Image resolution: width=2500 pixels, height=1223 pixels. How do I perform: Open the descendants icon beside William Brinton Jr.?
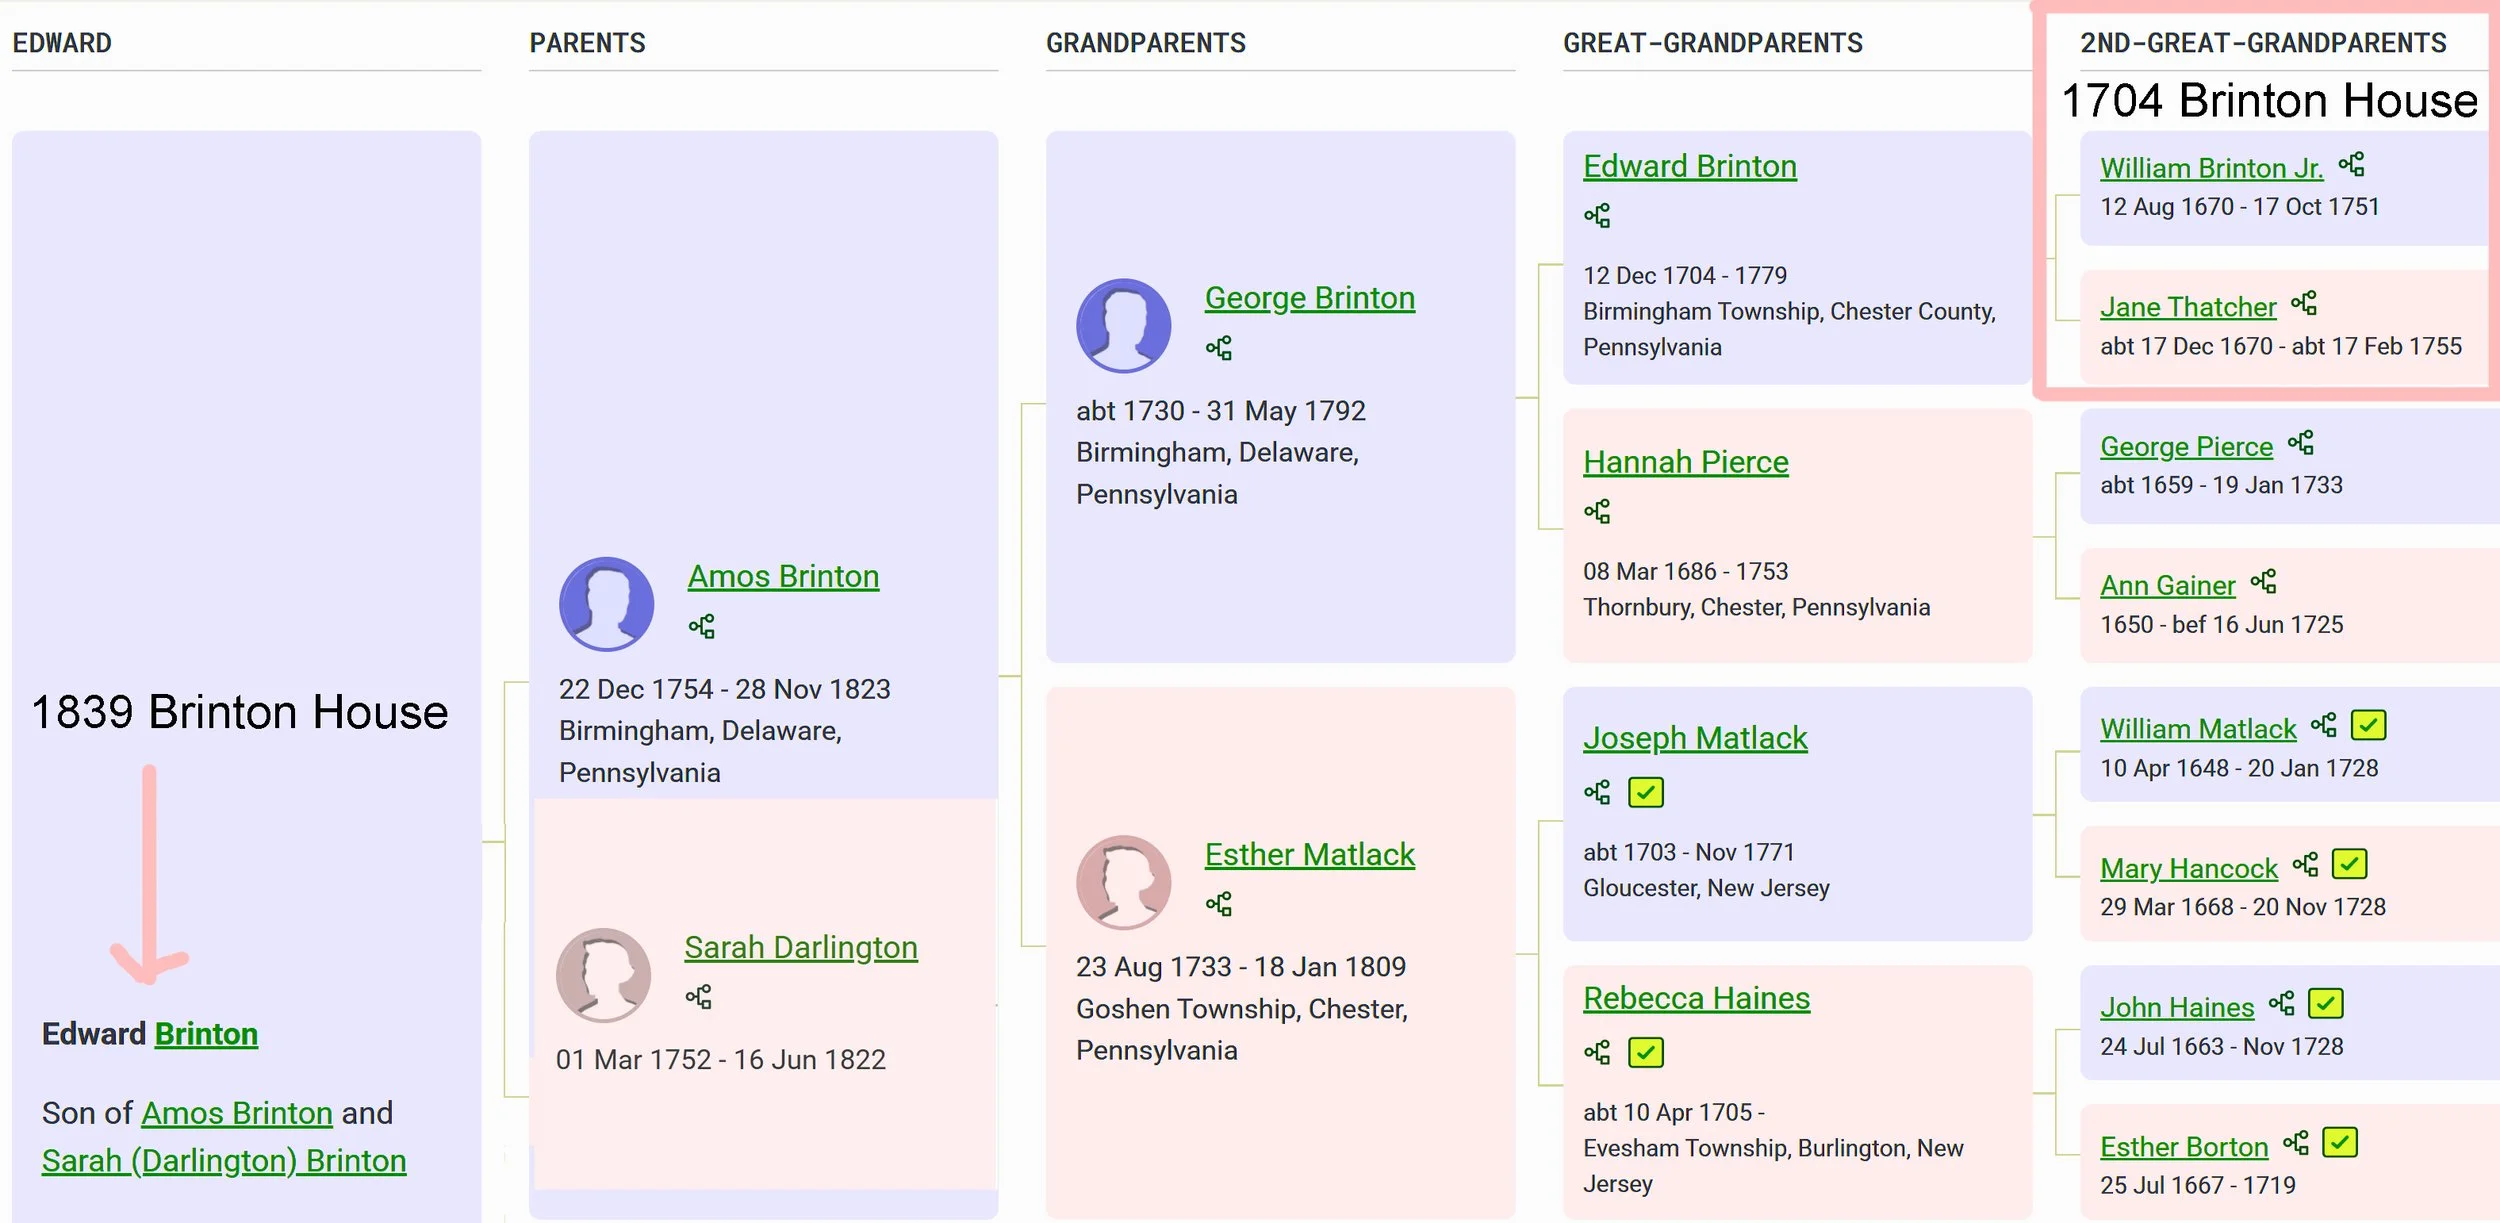[2351, 165]
